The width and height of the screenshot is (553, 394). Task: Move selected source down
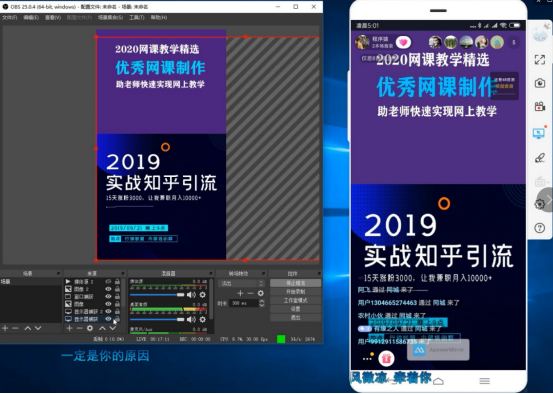click(113, 328)
